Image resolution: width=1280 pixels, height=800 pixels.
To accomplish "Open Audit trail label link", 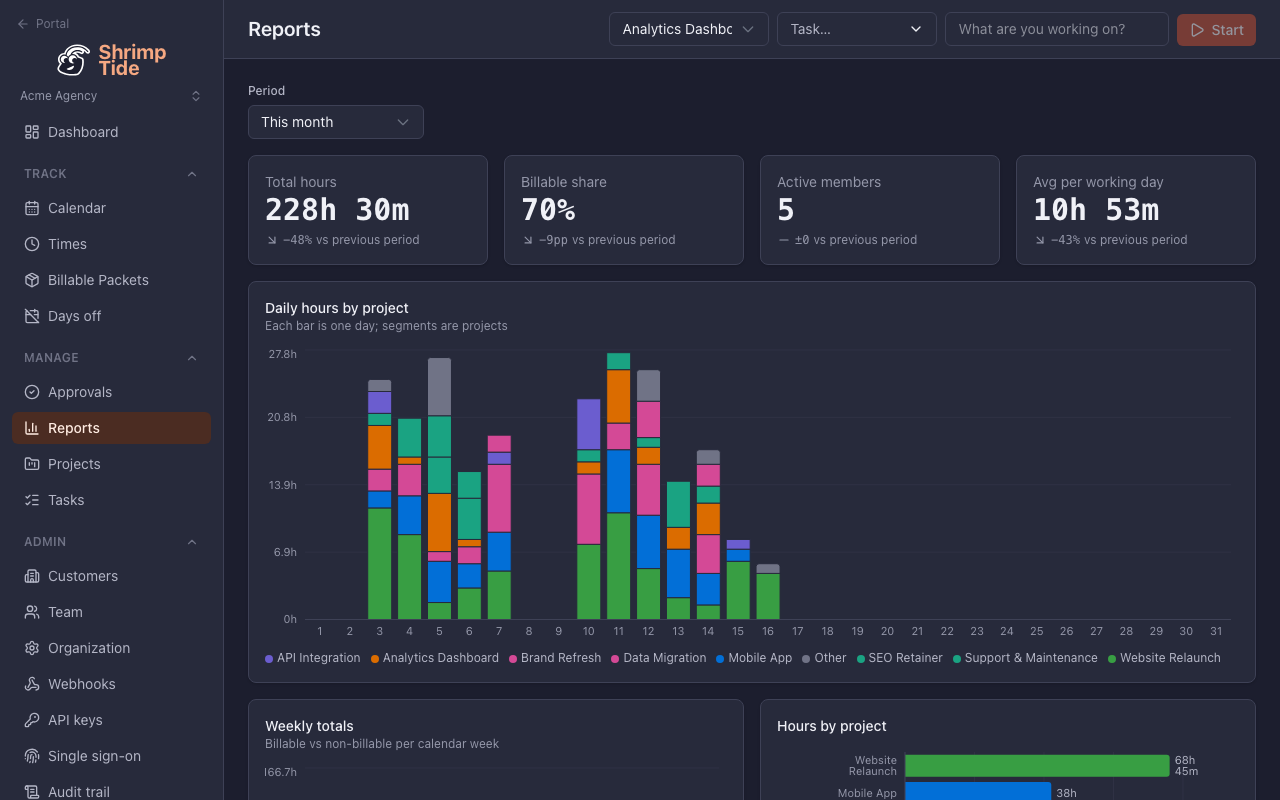I will coord(79,792).
